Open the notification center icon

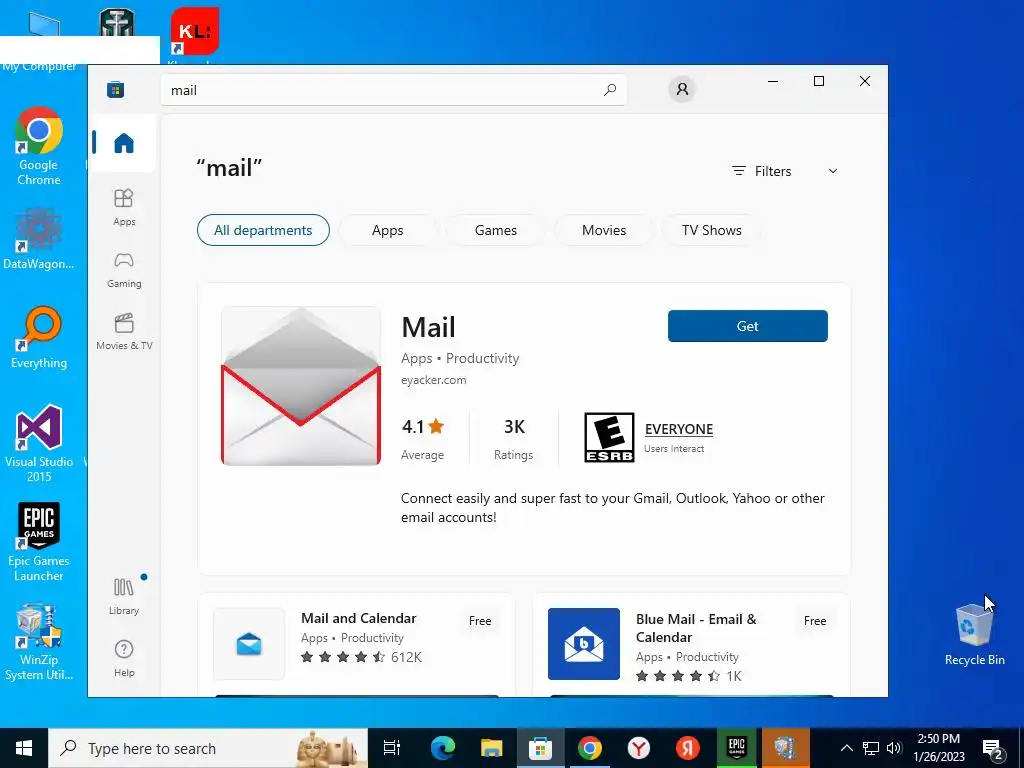[993, 749]
